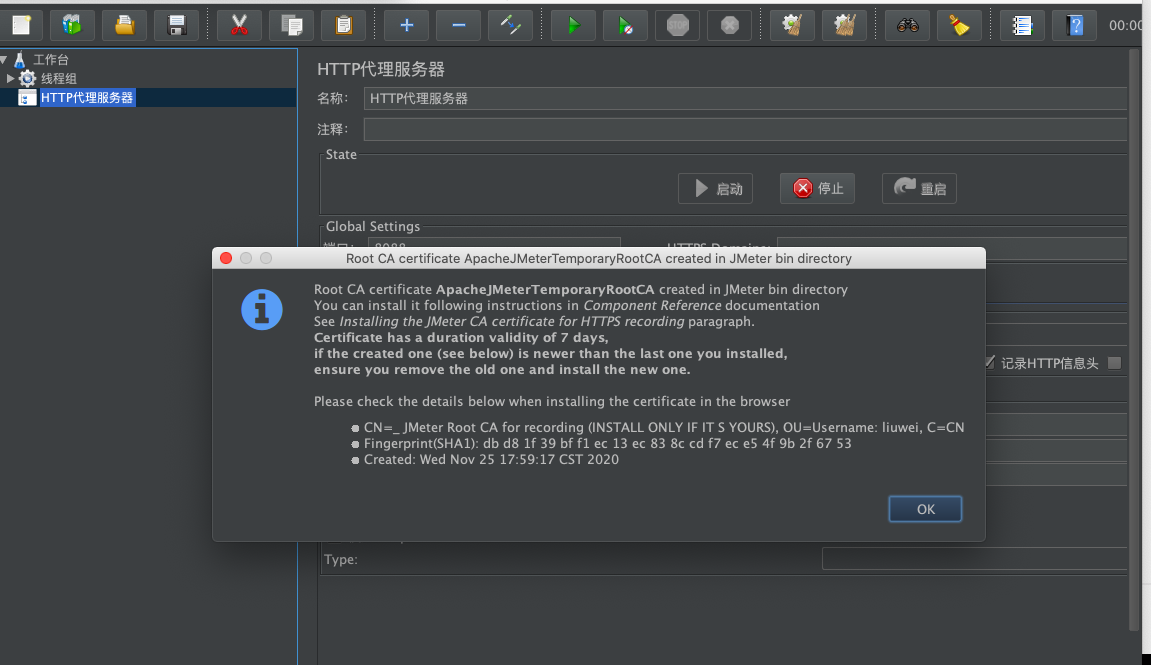Toggle the 记录HTTP信息头 checkbox
This screenshot has width=1151, height=665.
point(990,363)
